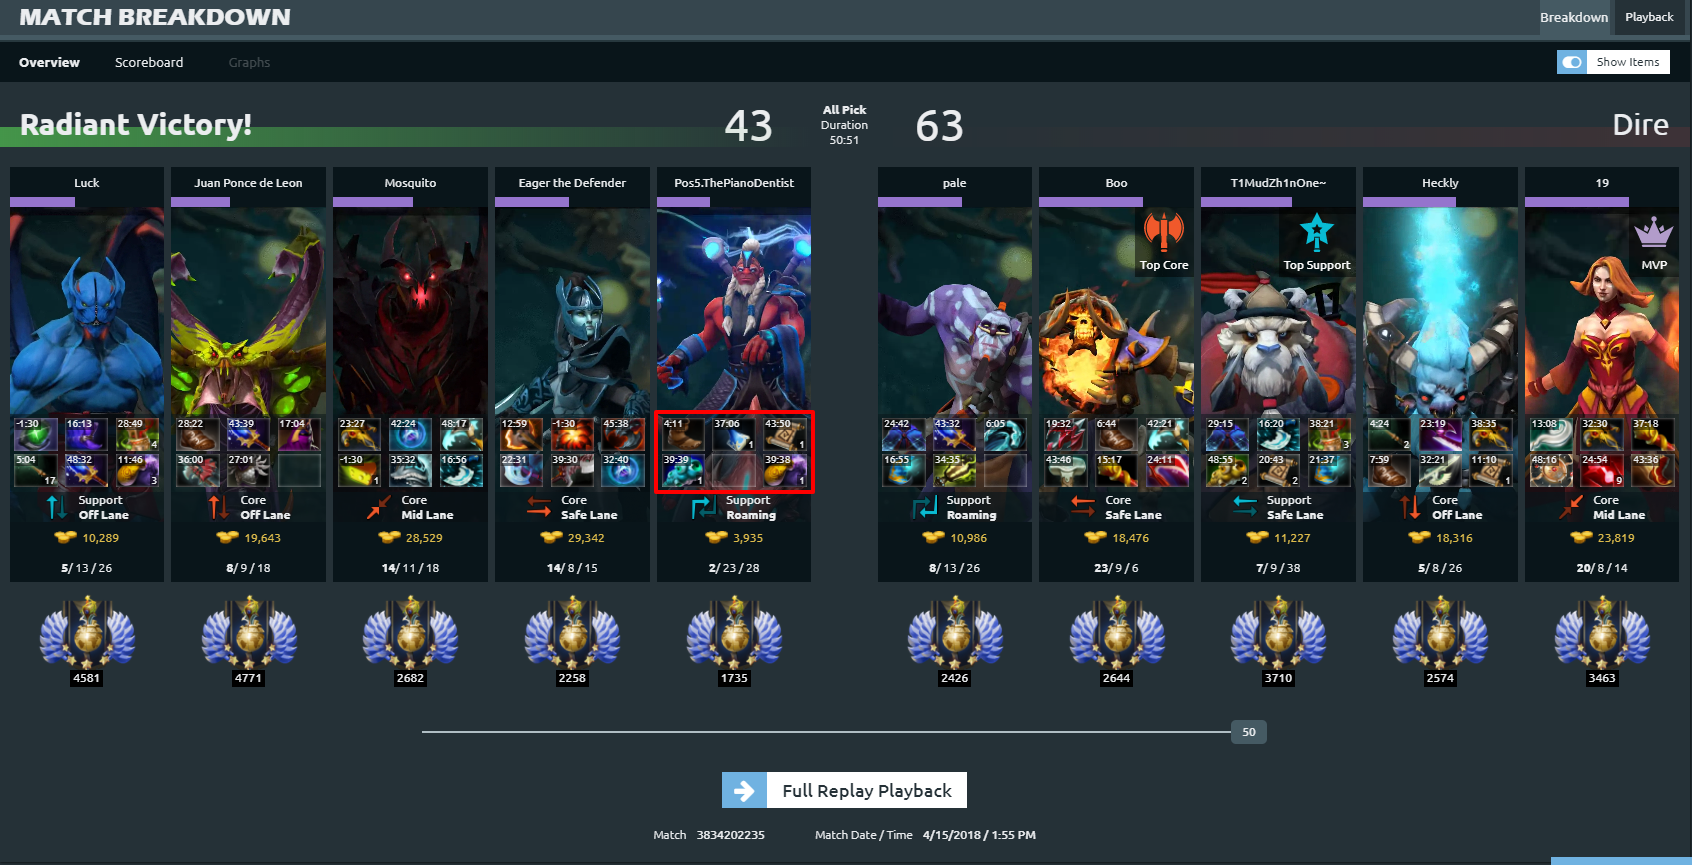
Task: Switch to the Scoreboard tab
Action: [149, 62]
